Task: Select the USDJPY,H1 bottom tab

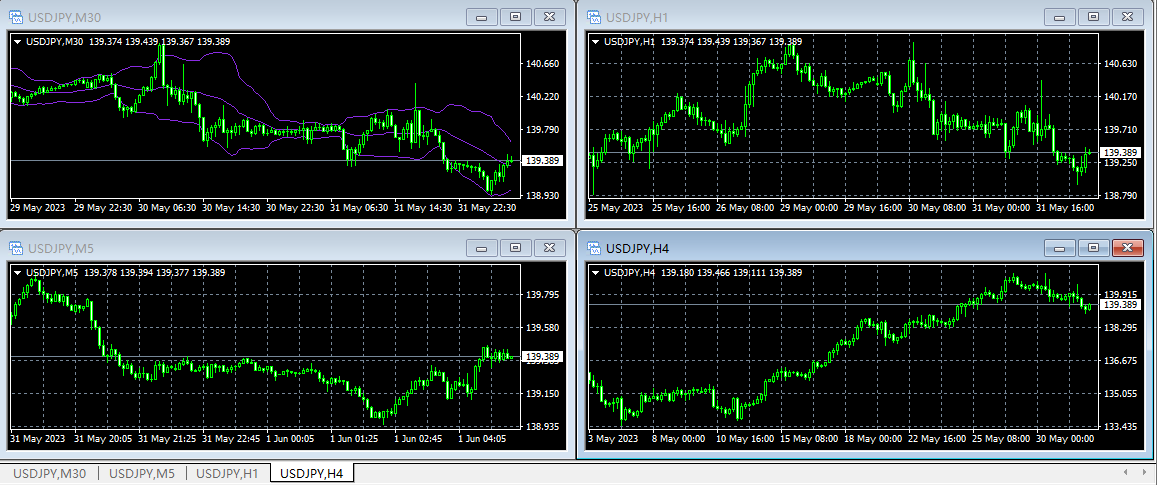Action: [227, 473]
